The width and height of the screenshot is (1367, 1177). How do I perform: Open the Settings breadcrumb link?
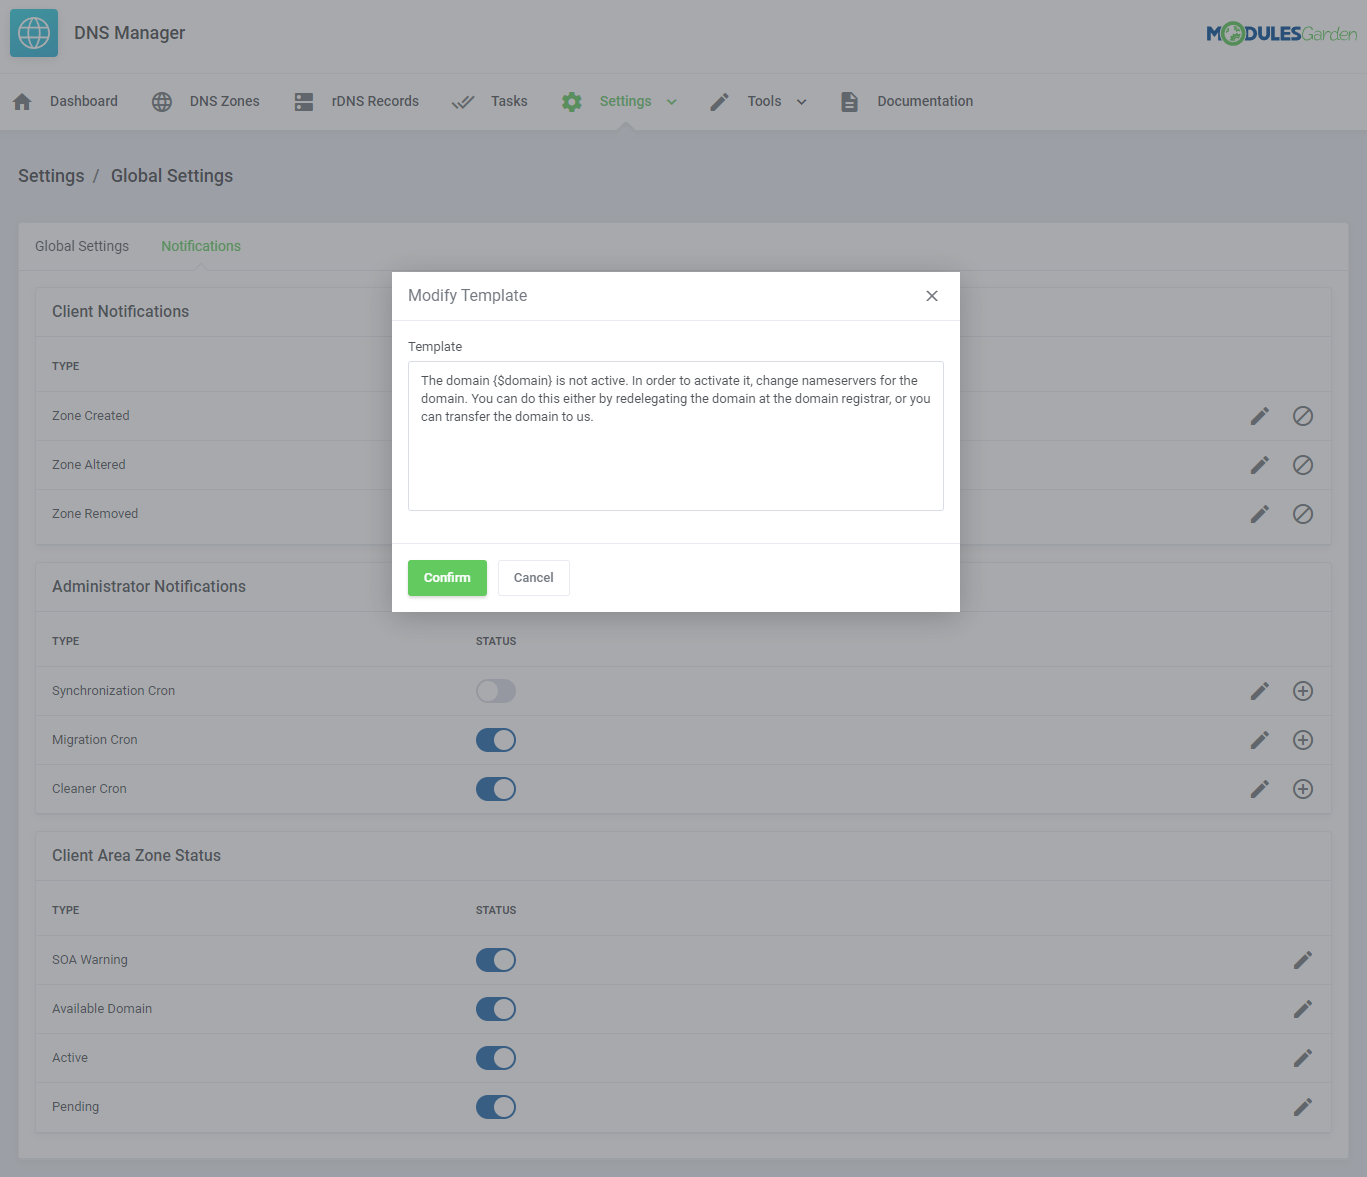[x=51, y=176]
